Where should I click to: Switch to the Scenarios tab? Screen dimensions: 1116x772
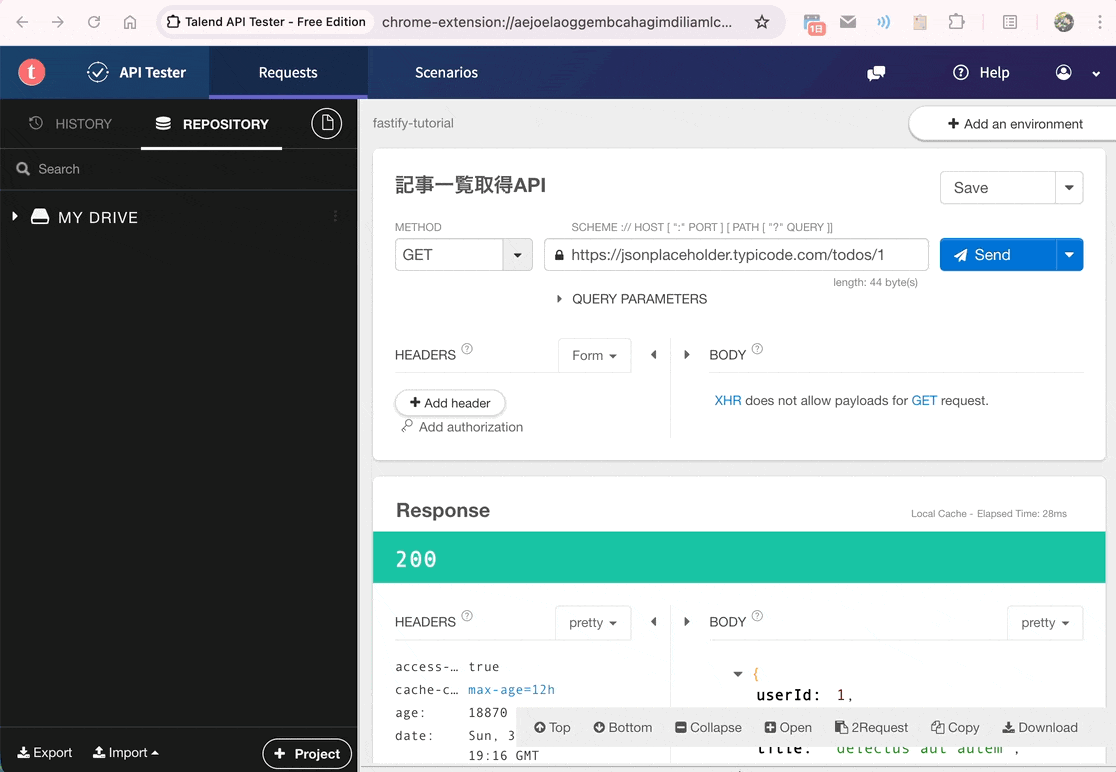(x=446, y=73)
